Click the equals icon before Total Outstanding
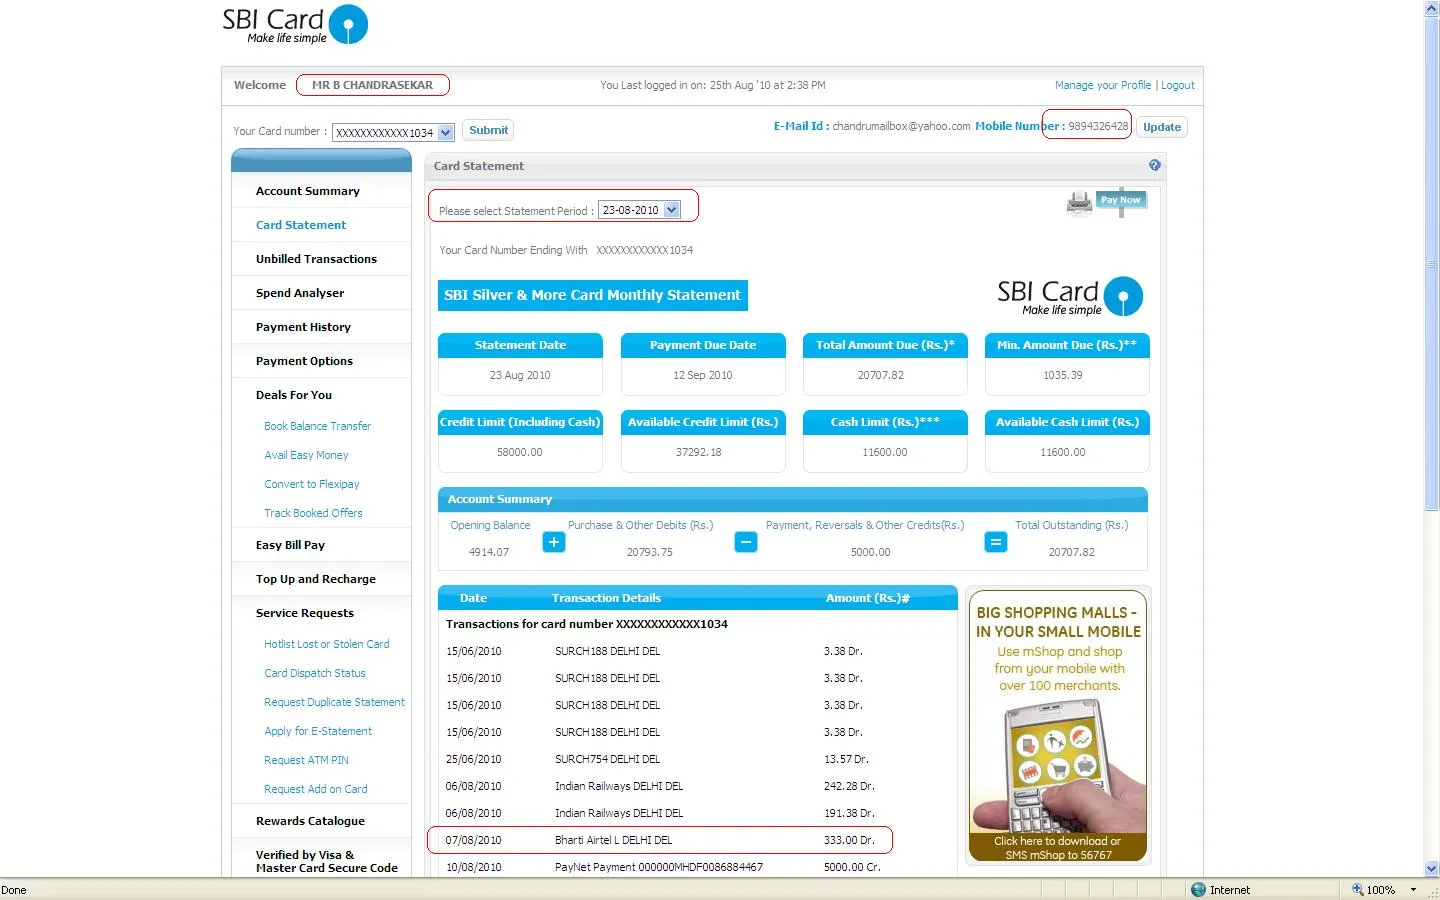The width and height of the screenshot is (1440, 900). (x=995, y=542)
